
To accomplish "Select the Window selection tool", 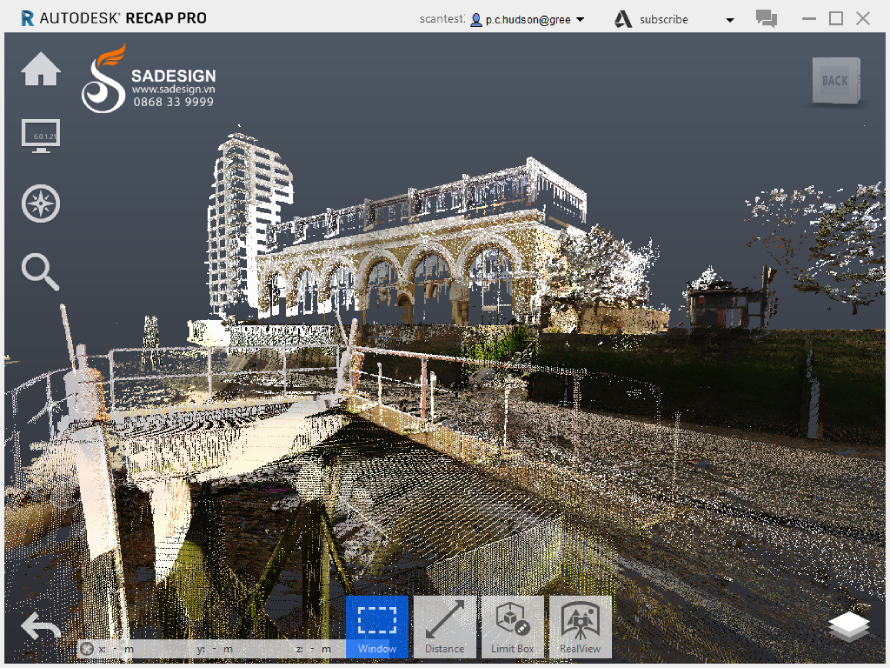I will 377,627.
